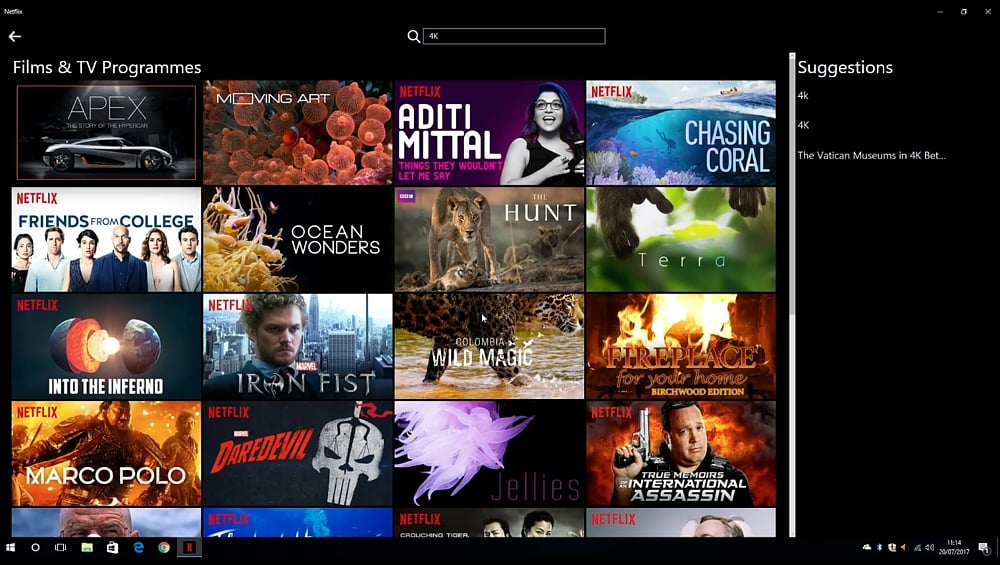The image size is (1000, 565).
Task: Open Action Center notifications icon
Action: (x=985, y=548)
